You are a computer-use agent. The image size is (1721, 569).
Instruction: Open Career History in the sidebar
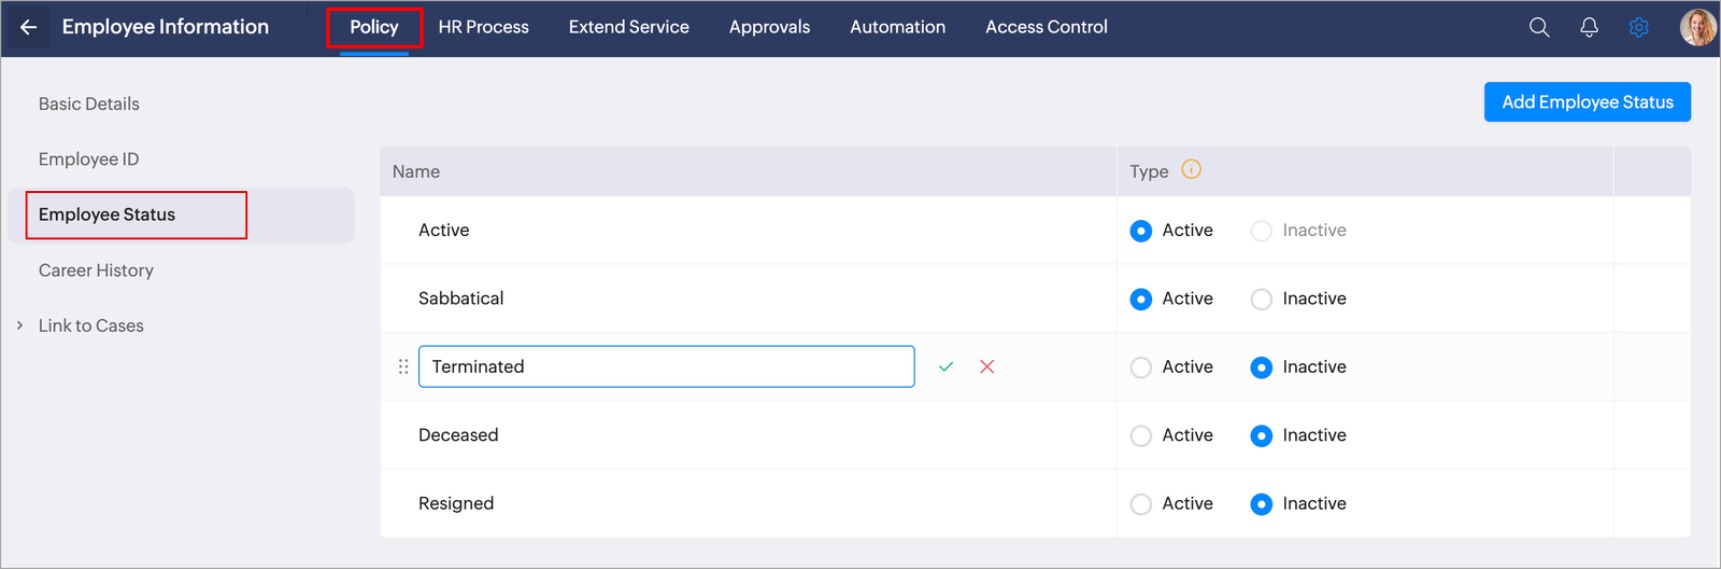point(96,270)
